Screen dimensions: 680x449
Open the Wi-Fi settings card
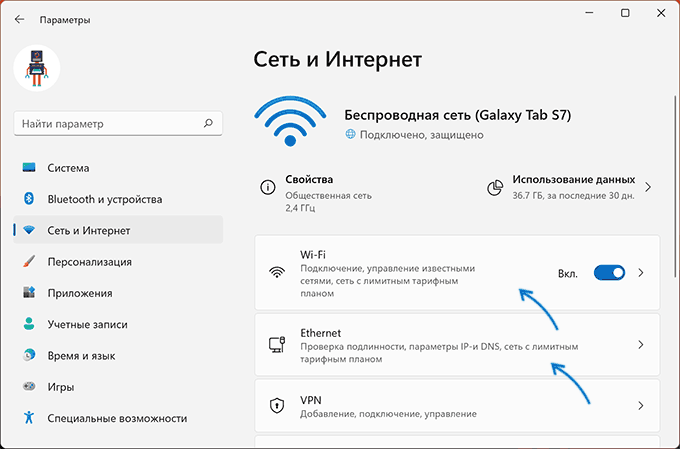(x=457, y=273)
